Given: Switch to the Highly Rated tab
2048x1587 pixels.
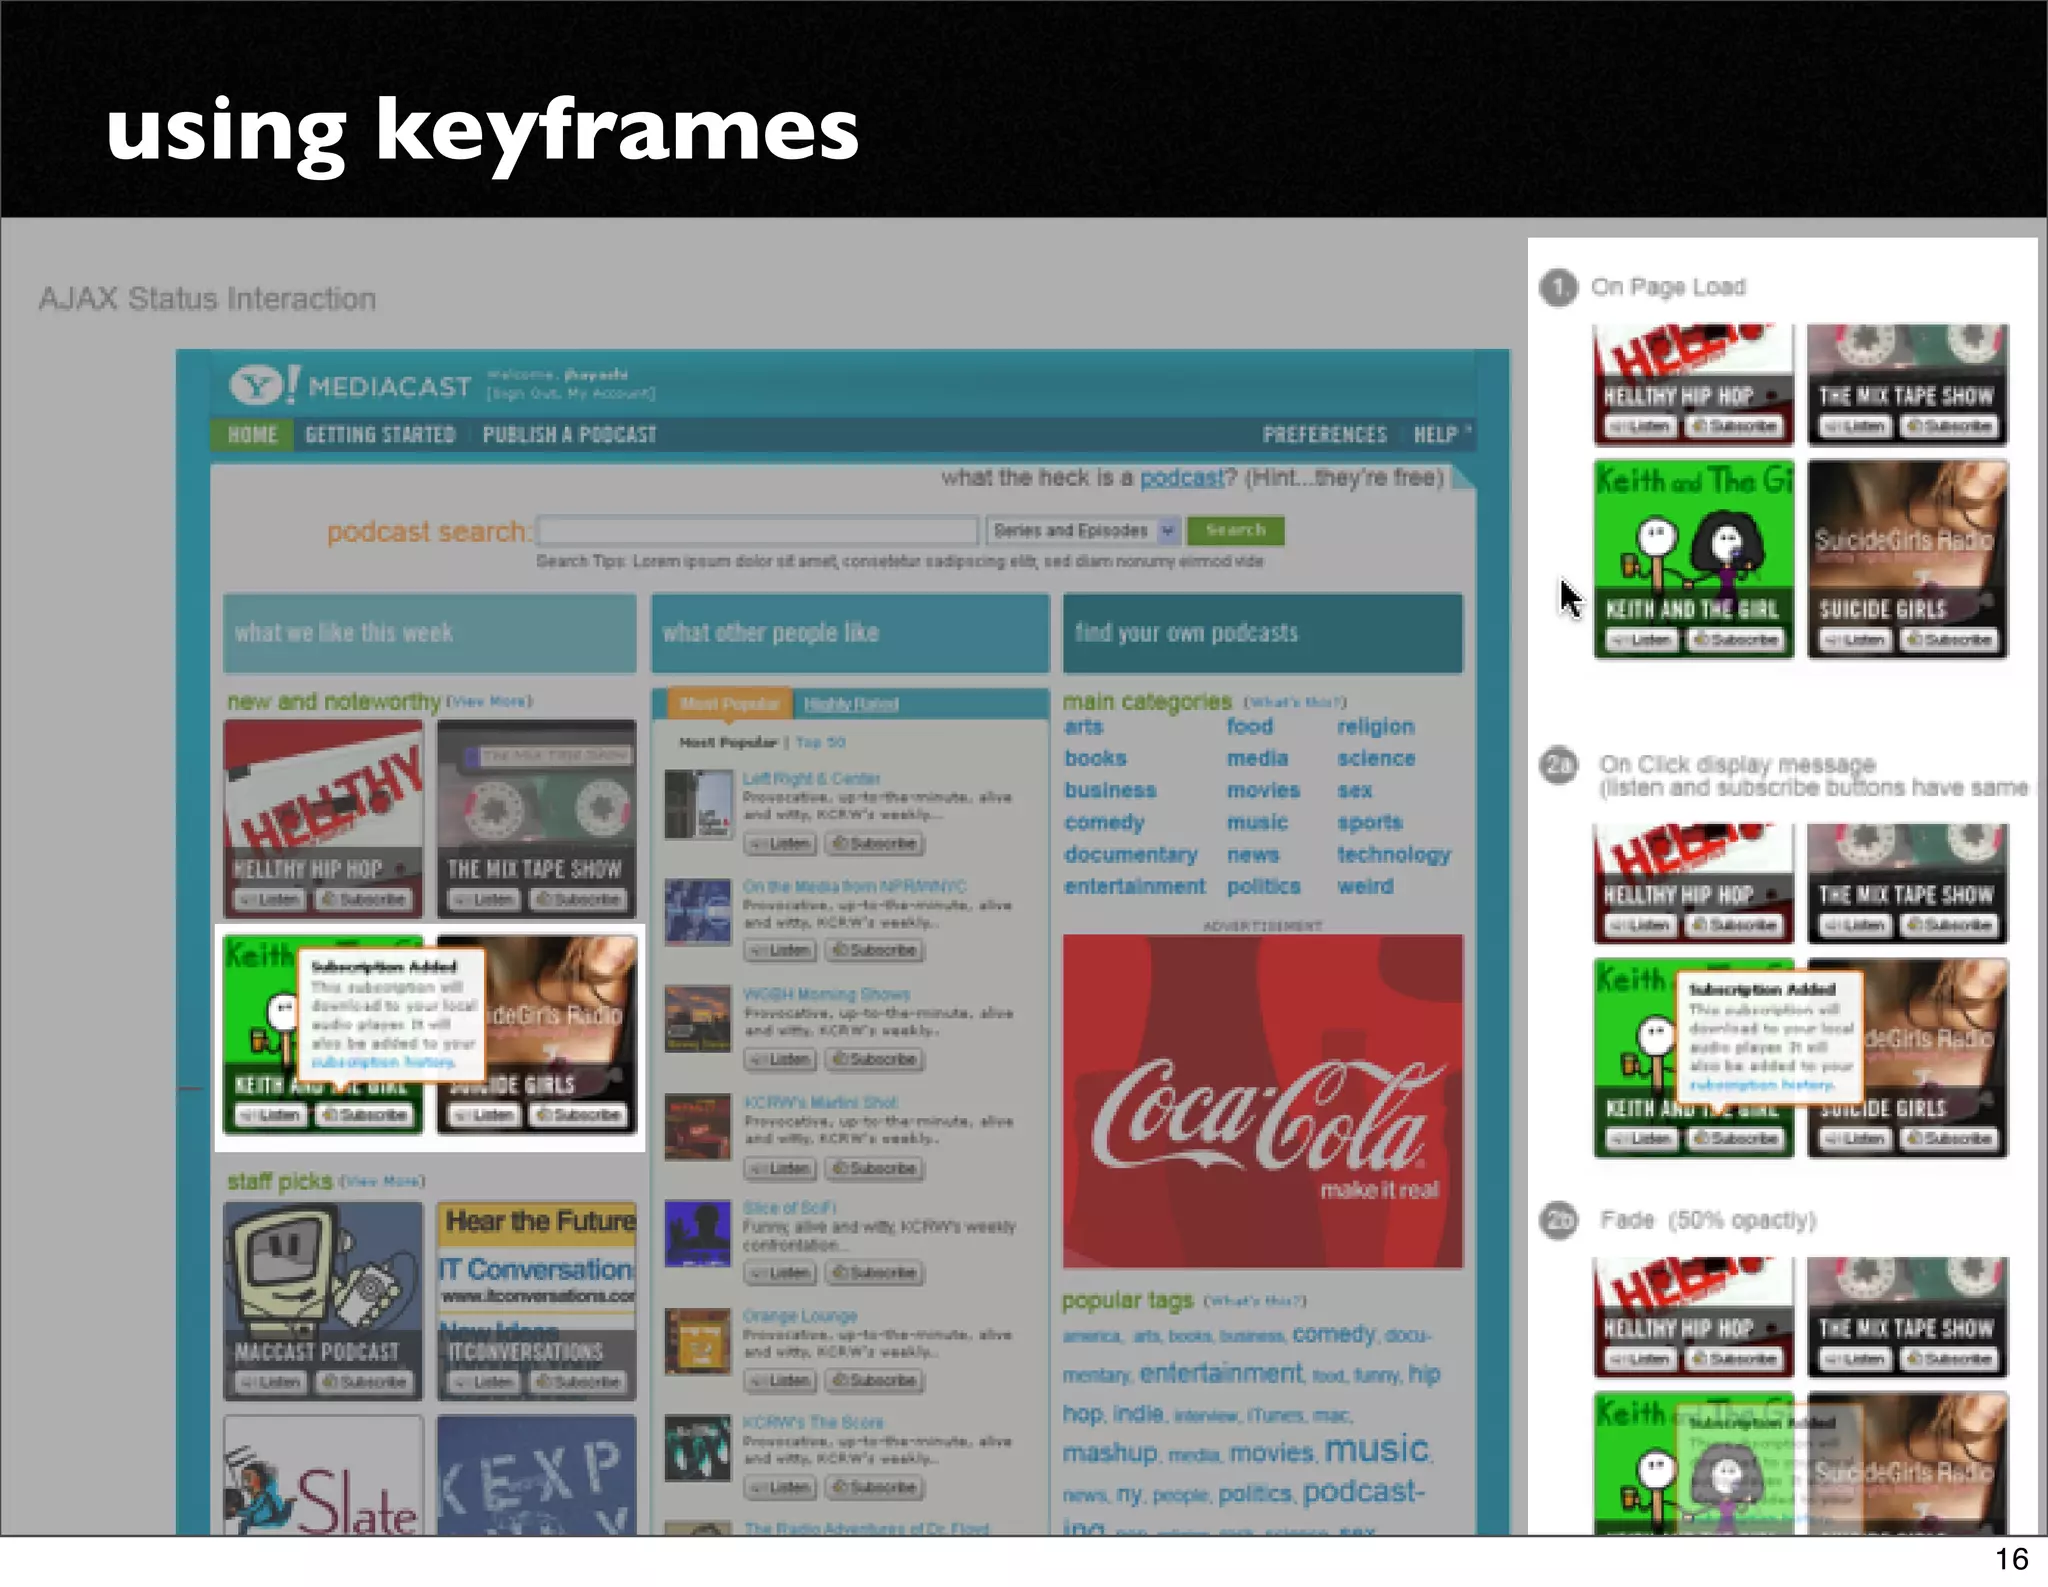Looking at the screenshot, I should click(x=851, y=704).
